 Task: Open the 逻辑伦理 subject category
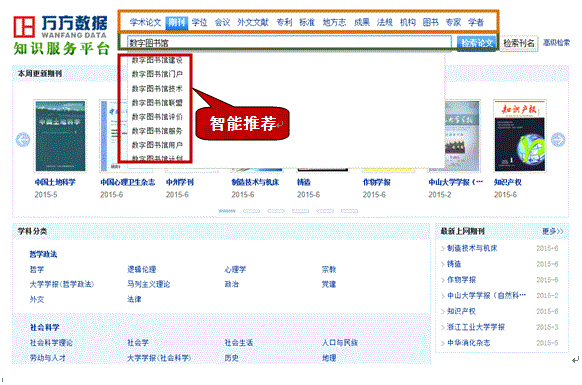pyautogui.click(x=141, y=270)
